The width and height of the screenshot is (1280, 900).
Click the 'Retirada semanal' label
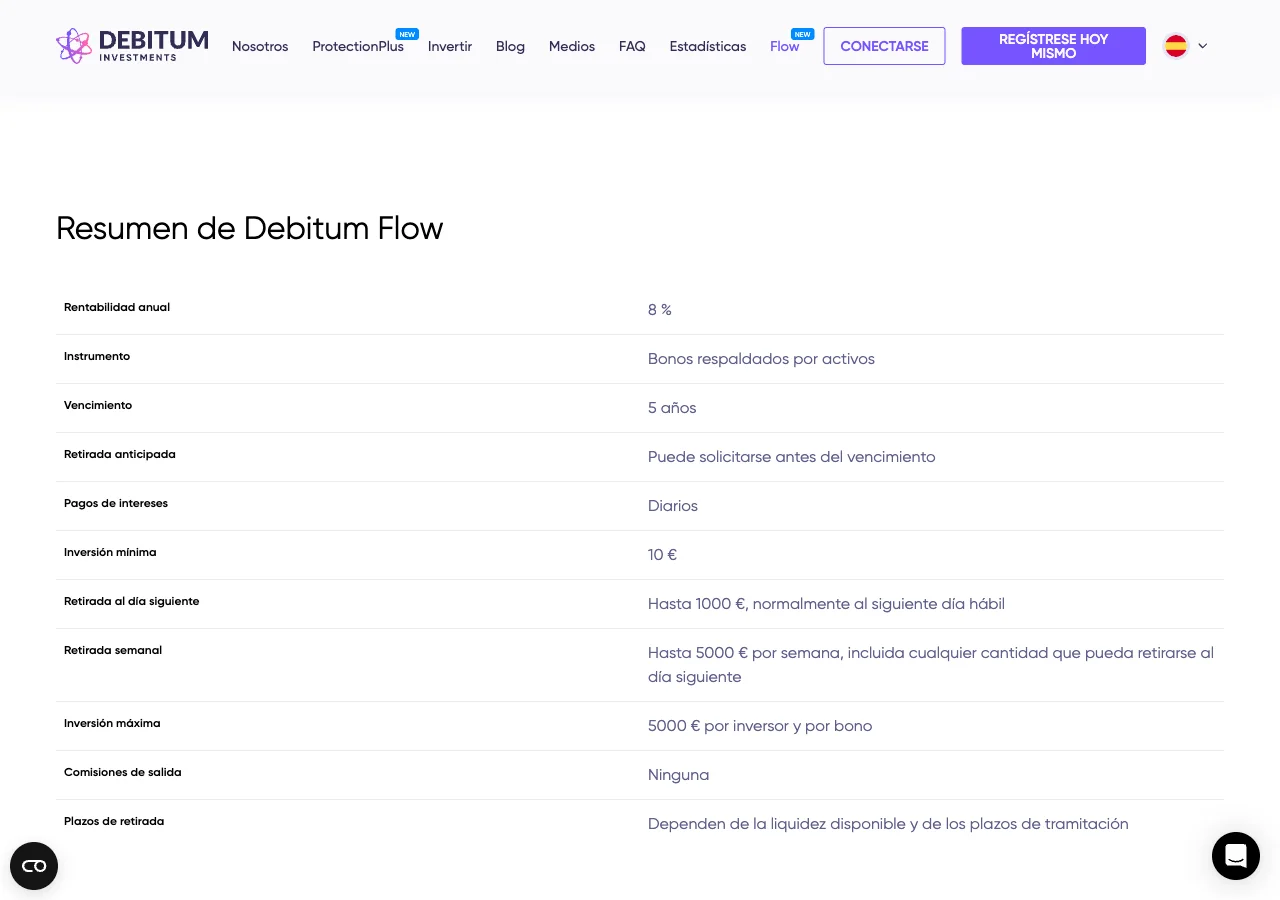click(113, 650)
